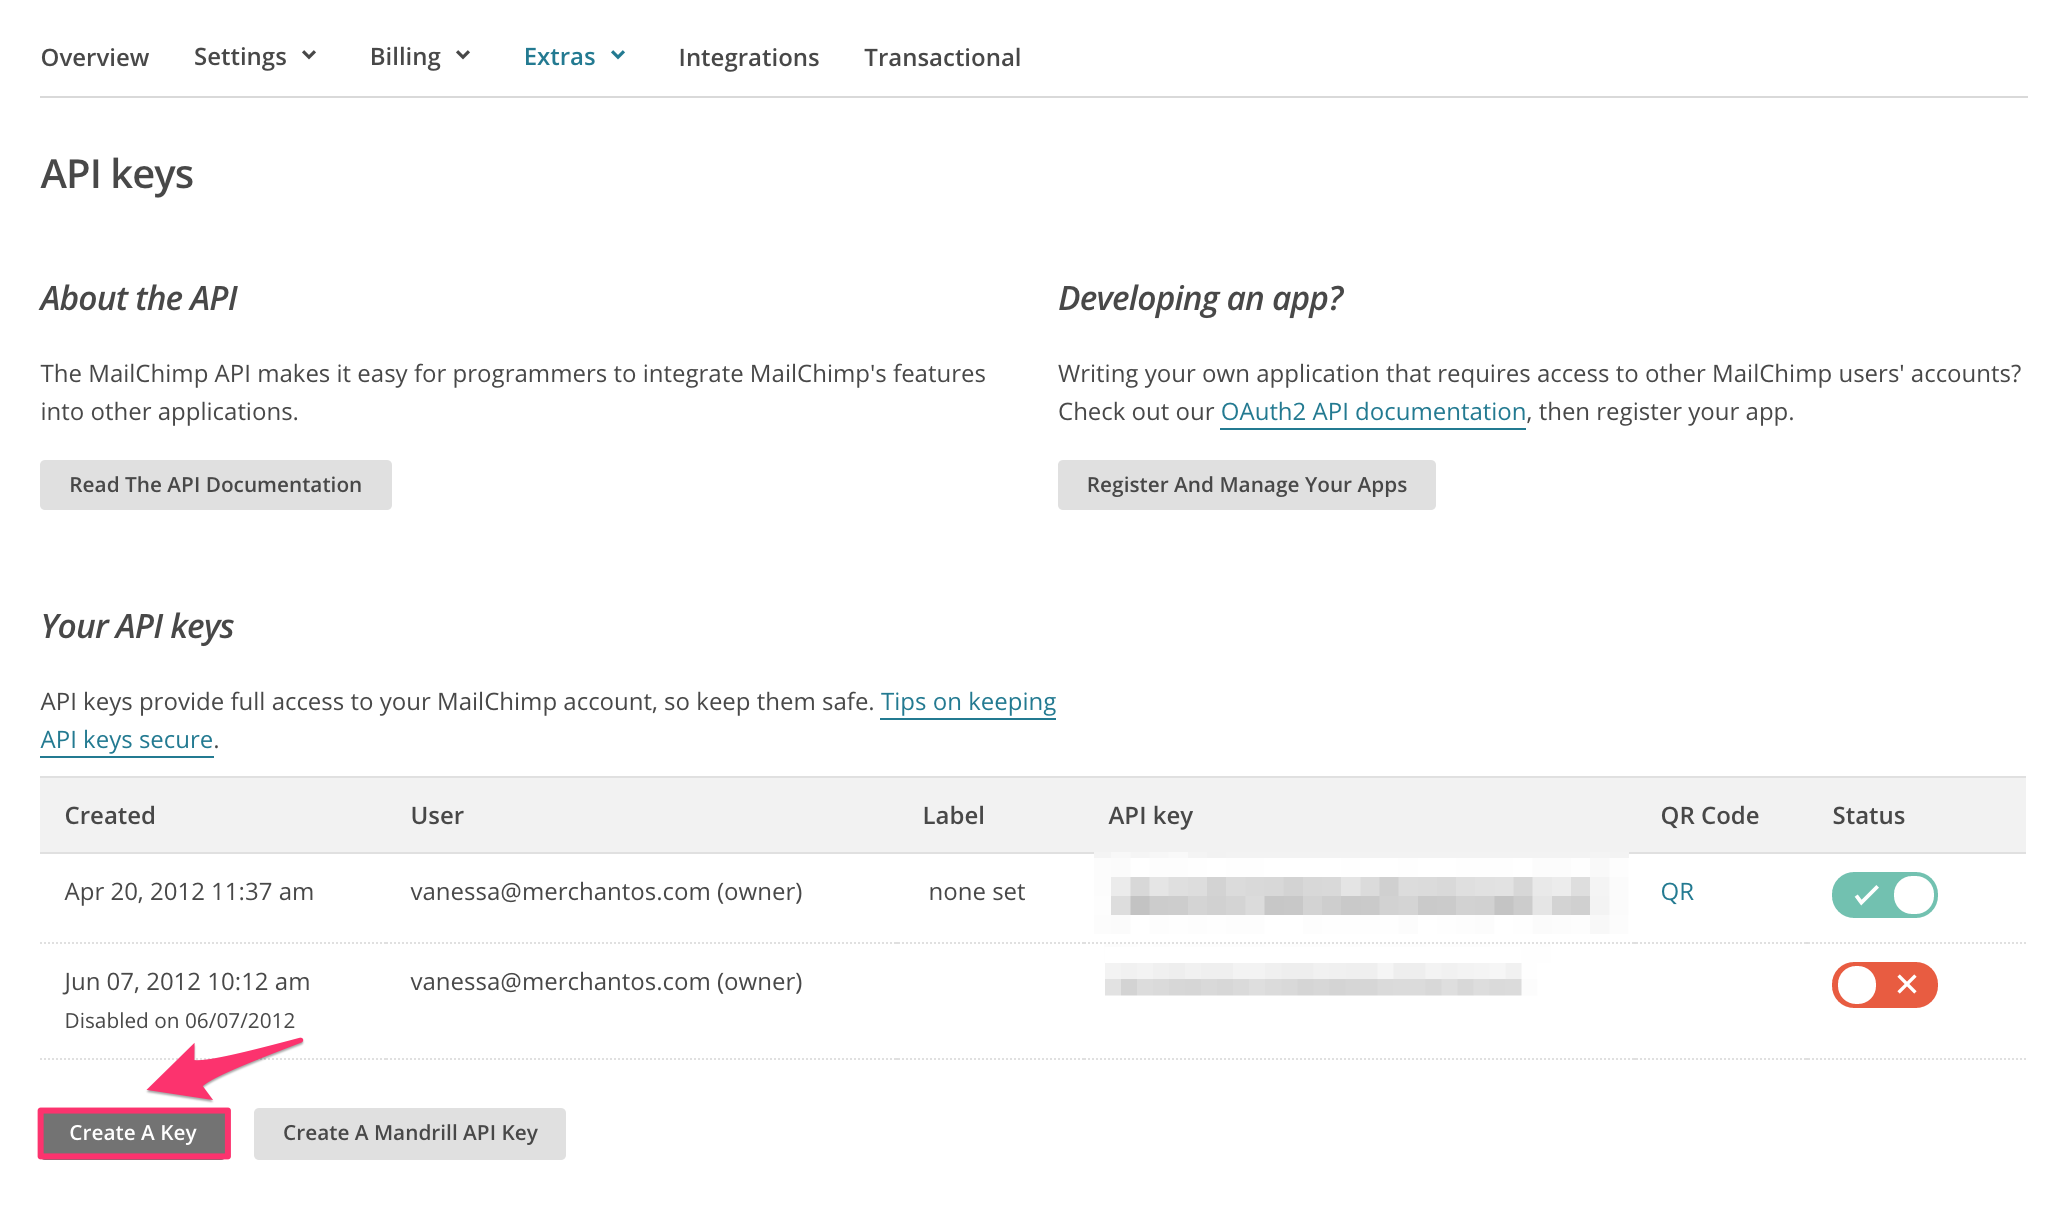
Task: Open the Transactional tab
Action: 942,58
